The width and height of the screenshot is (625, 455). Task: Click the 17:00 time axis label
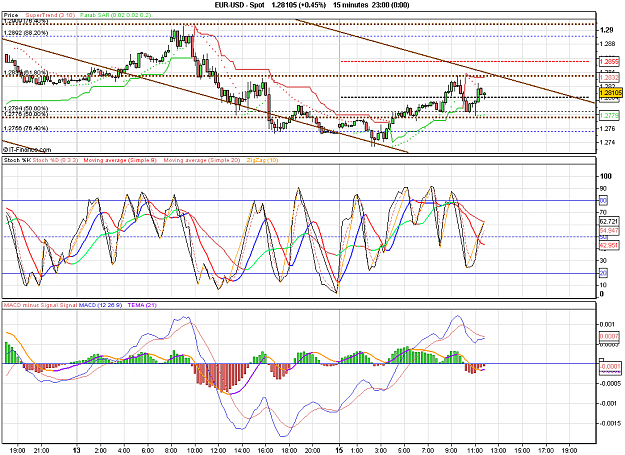point(546,451)
